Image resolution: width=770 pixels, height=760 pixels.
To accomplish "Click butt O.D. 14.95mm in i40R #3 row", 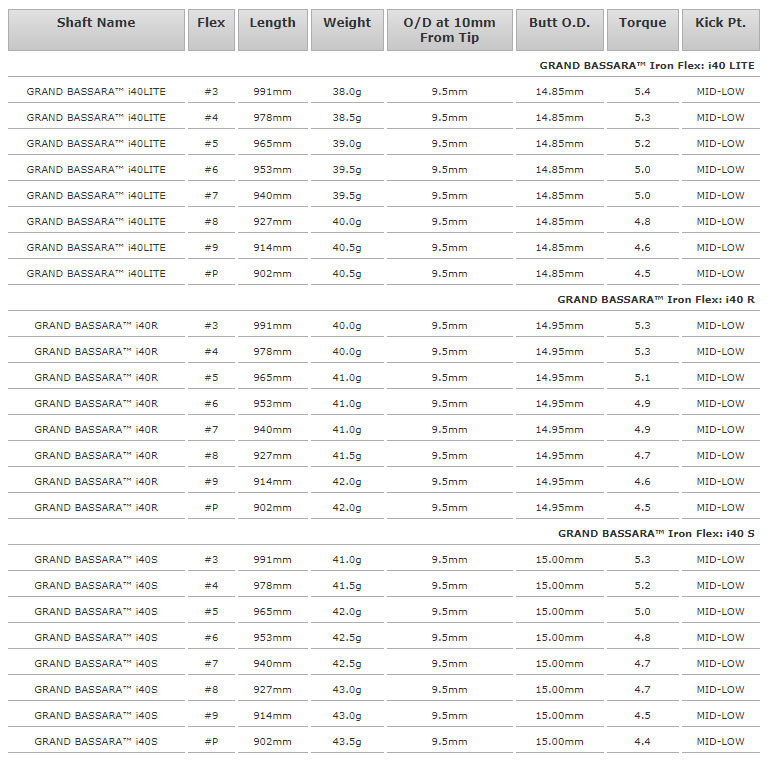I will (x=559, y=326).
